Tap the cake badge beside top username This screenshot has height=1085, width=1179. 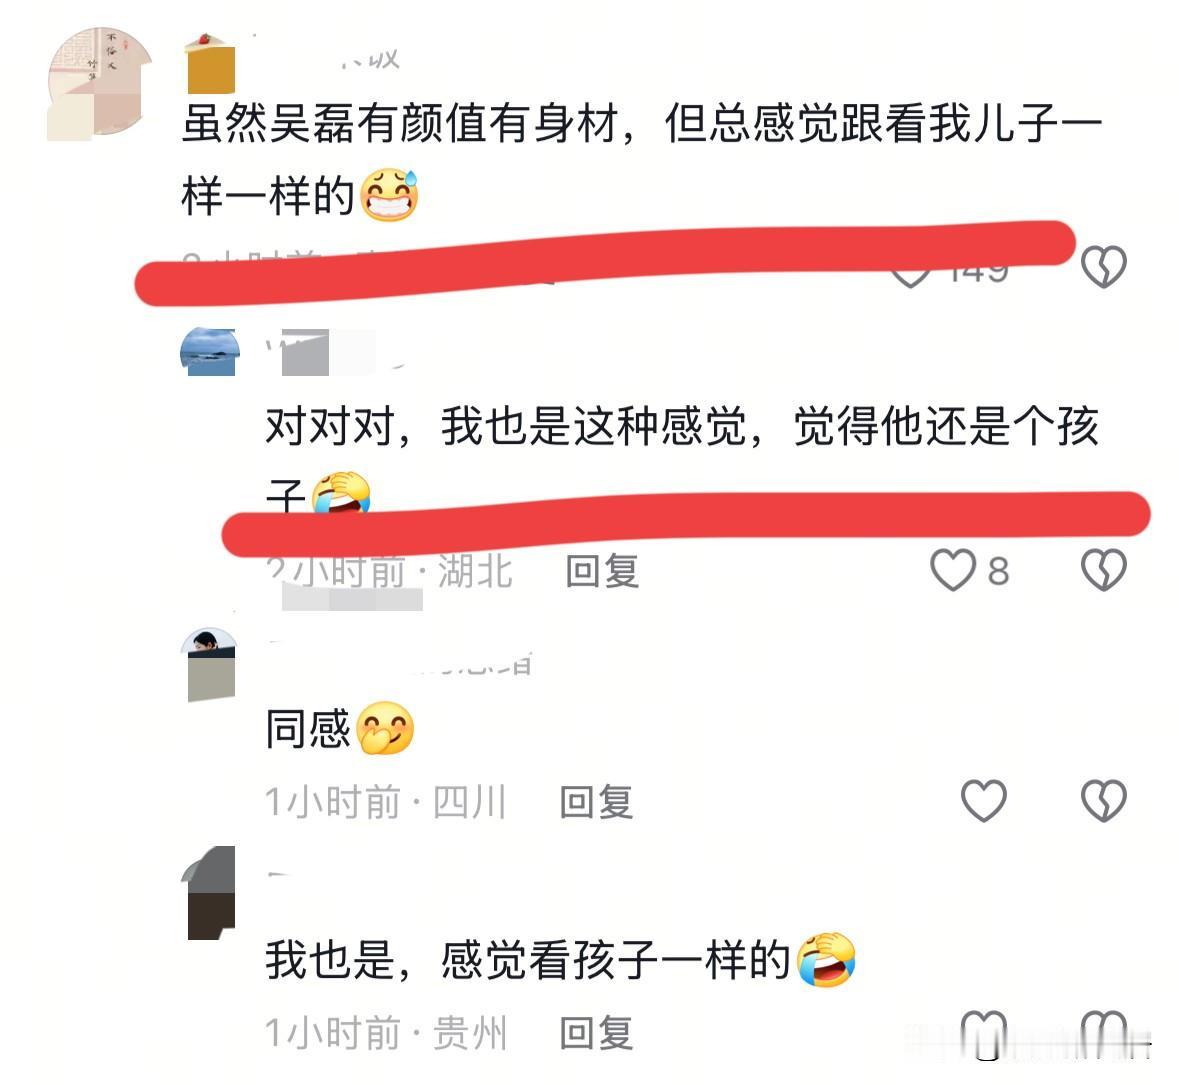point(210,64)
